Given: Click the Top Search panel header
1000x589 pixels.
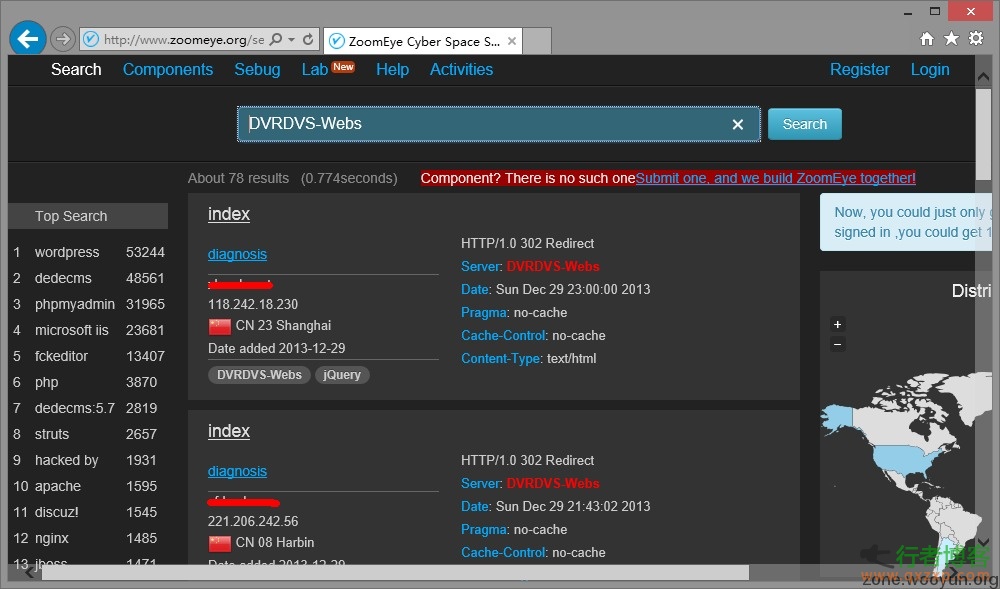Looking at the screenshot, I should [88, 216].
